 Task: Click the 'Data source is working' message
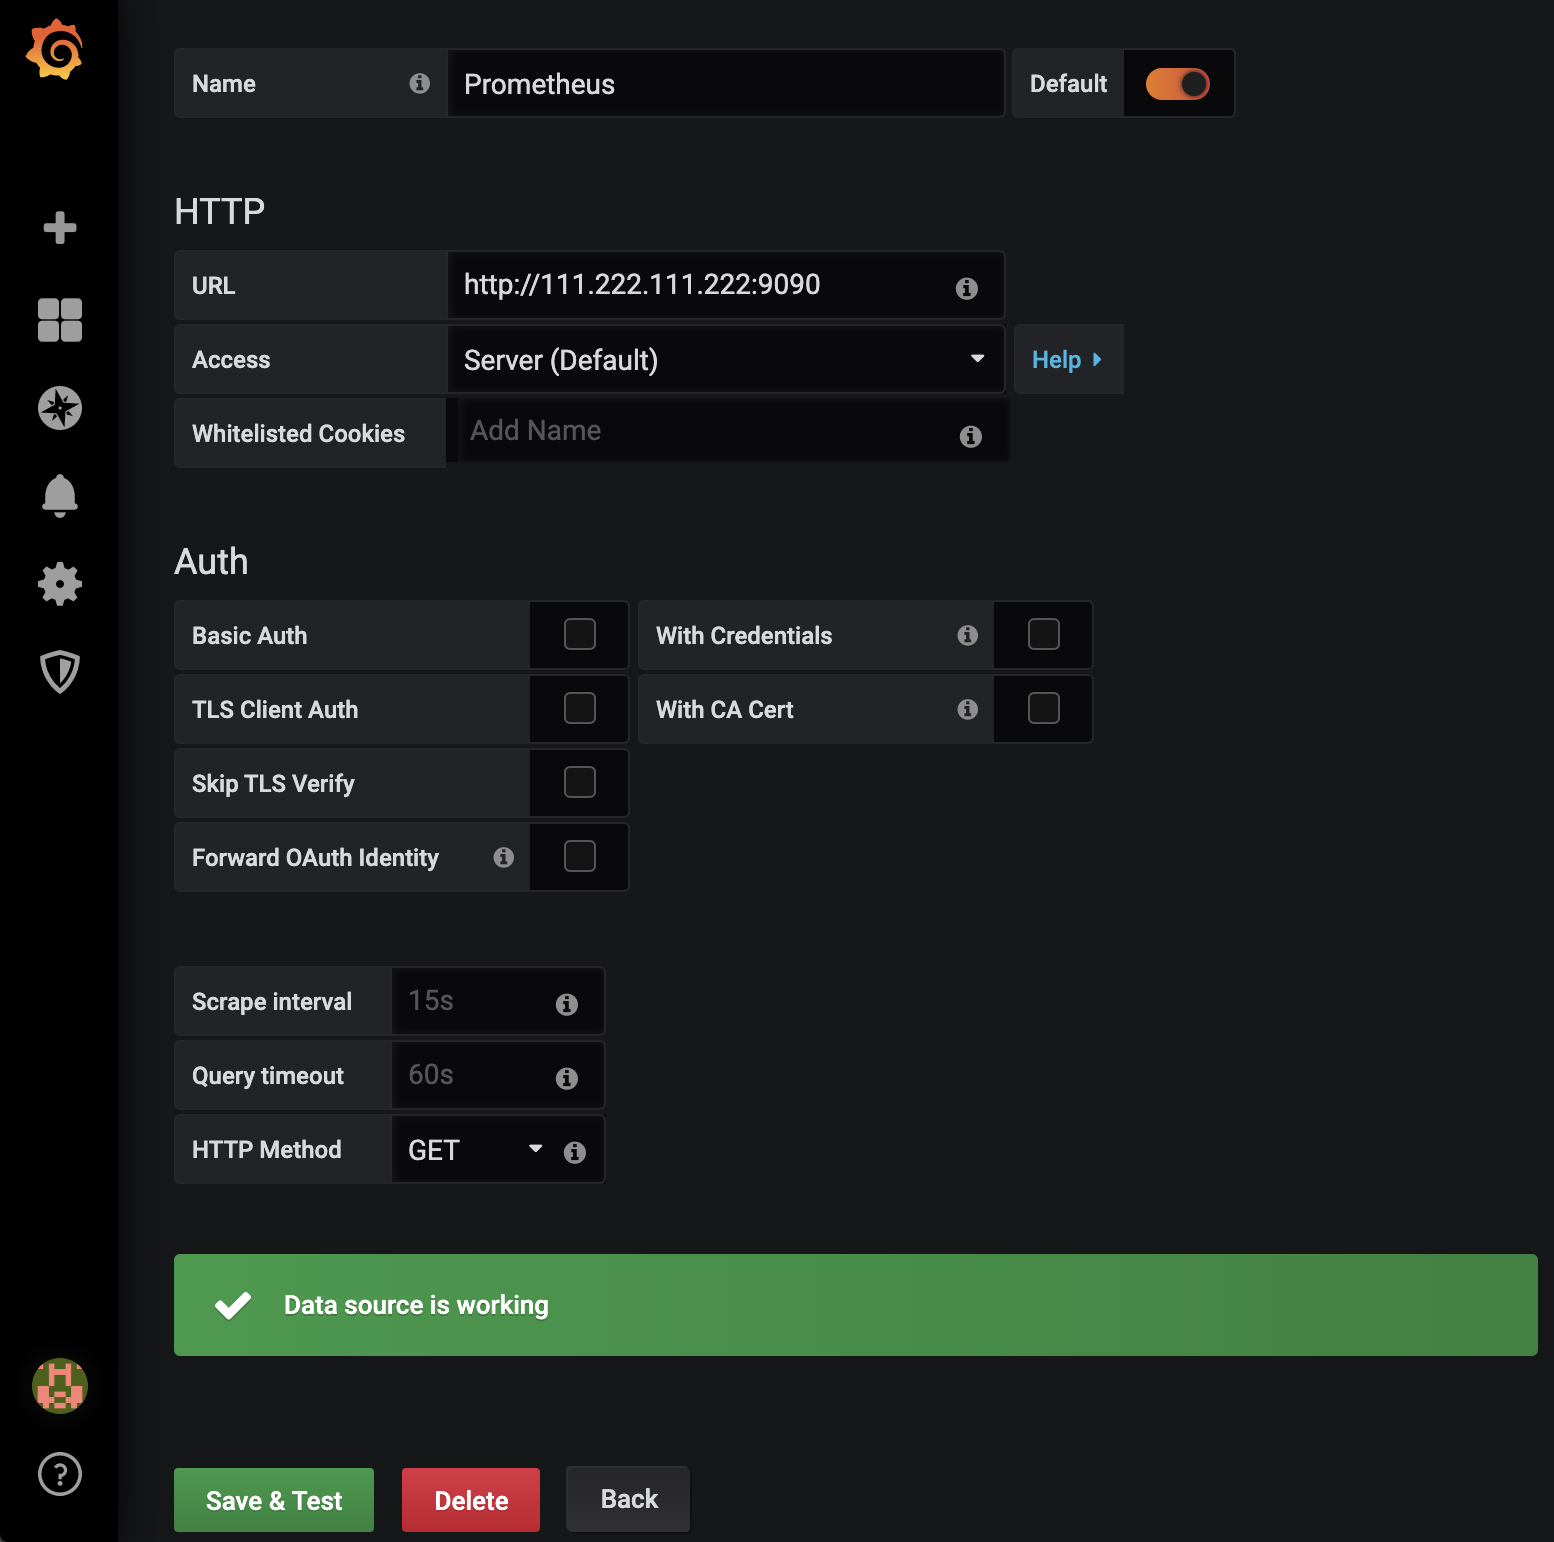pyautogui.click(x=416, y=1305)
